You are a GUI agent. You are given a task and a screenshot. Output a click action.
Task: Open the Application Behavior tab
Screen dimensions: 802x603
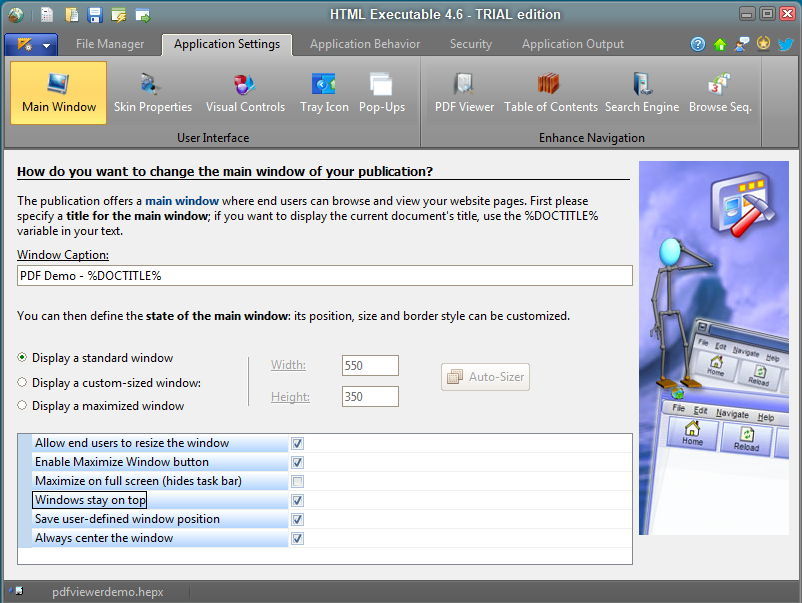point(365,44)
